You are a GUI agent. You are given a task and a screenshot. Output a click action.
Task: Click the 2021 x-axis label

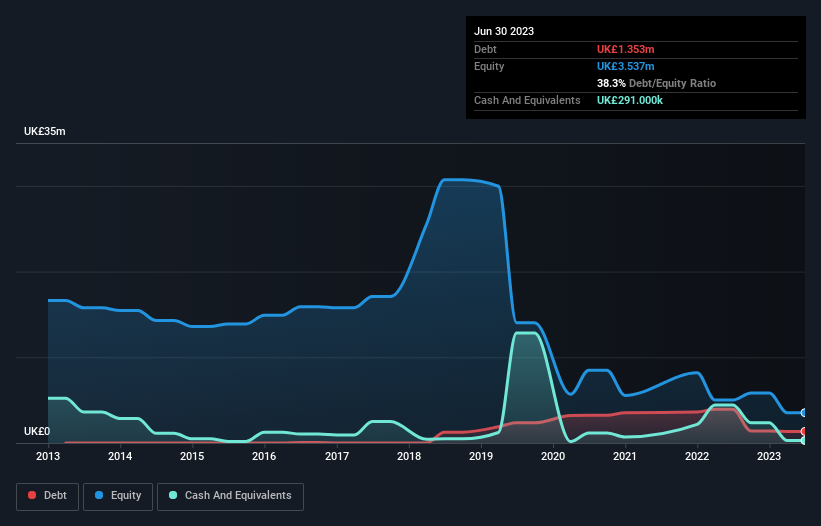(x=625, y=456)
